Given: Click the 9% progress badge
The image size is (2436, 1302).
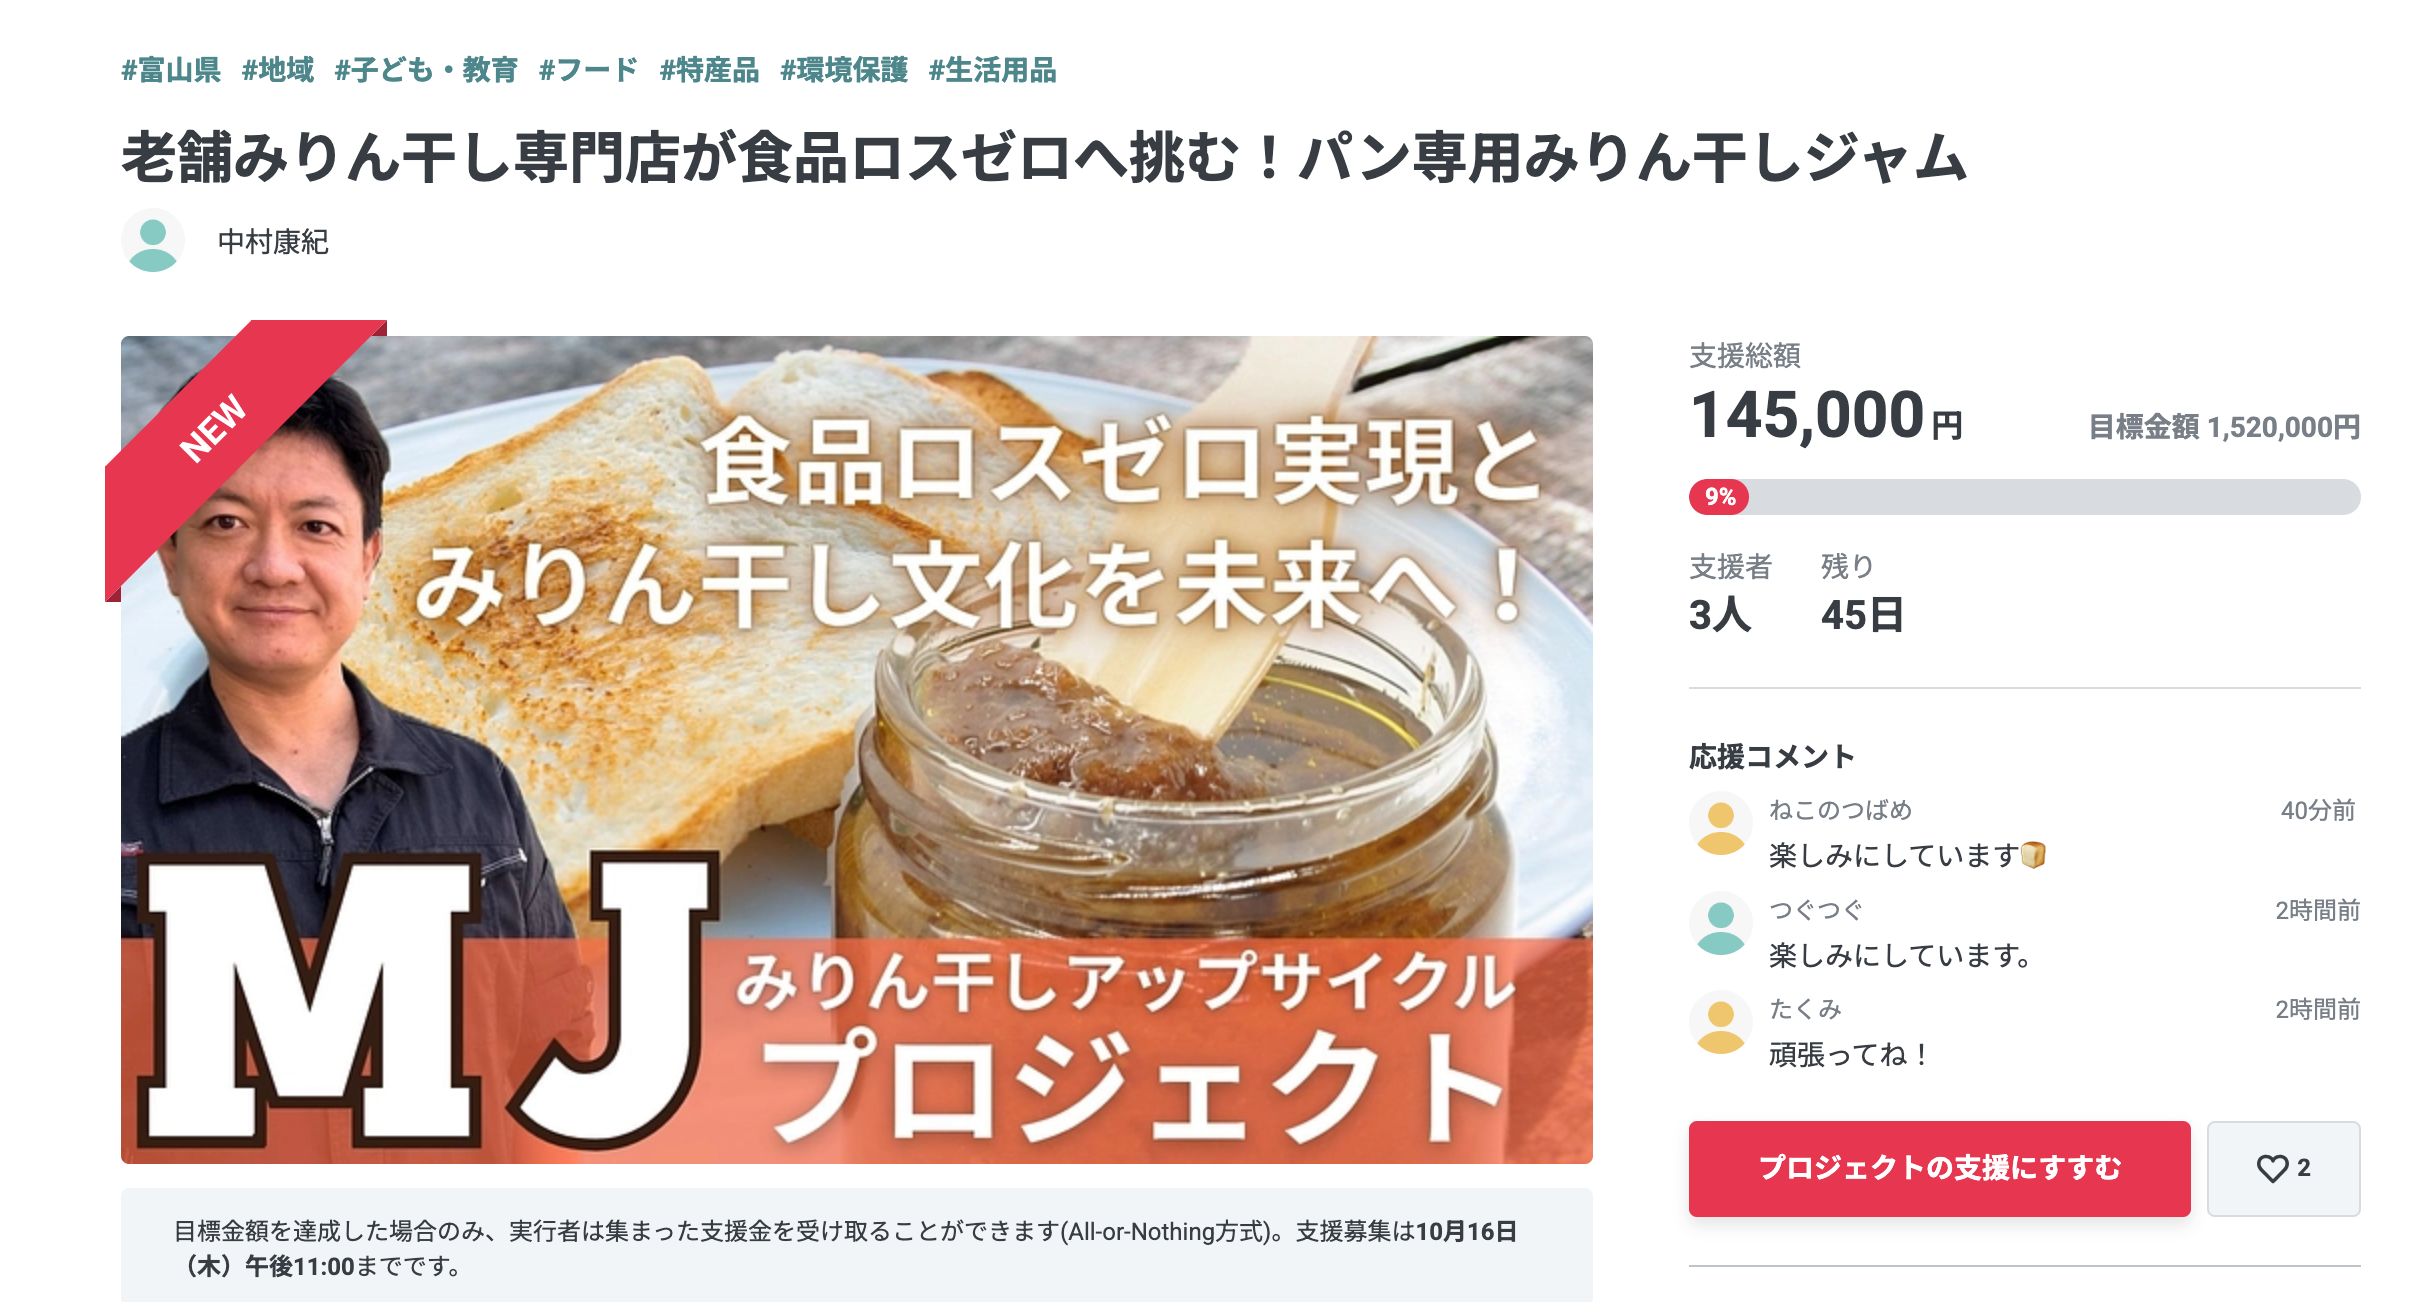Looking at the screenshot, I should tap(1719, 497).
